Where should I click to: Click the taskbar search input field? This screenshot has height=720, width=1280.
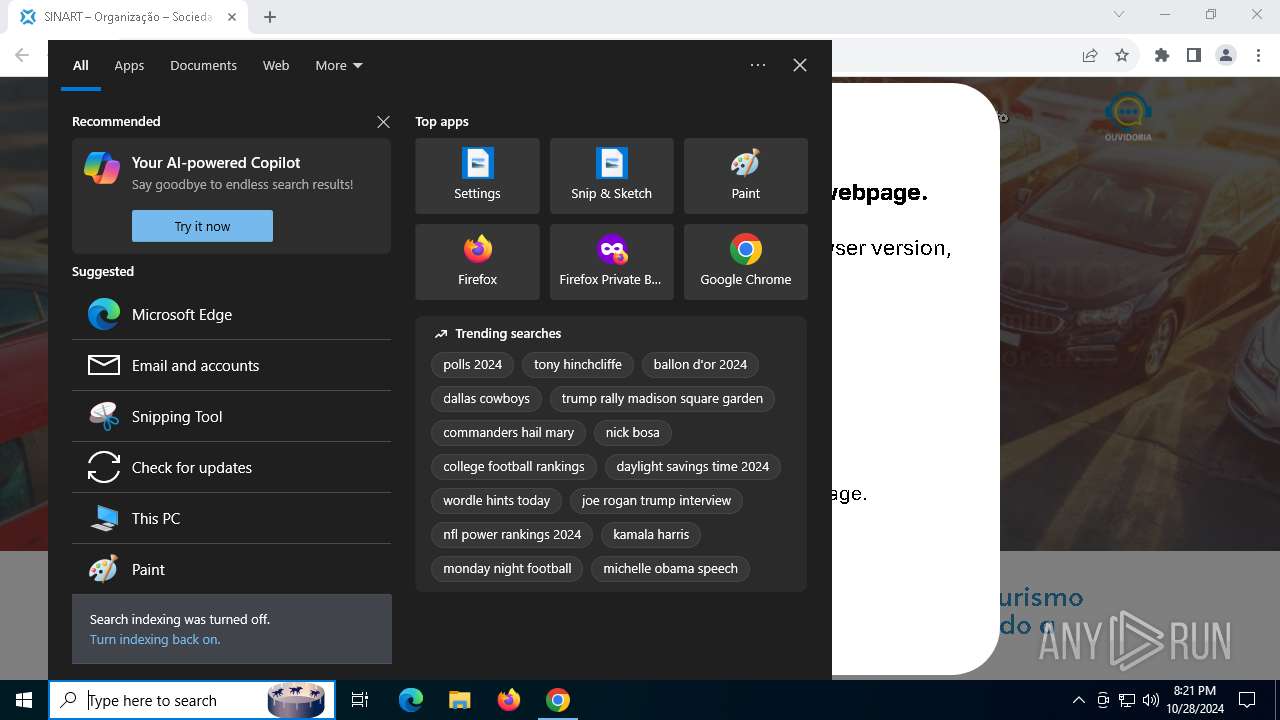[x=192, y=700]
